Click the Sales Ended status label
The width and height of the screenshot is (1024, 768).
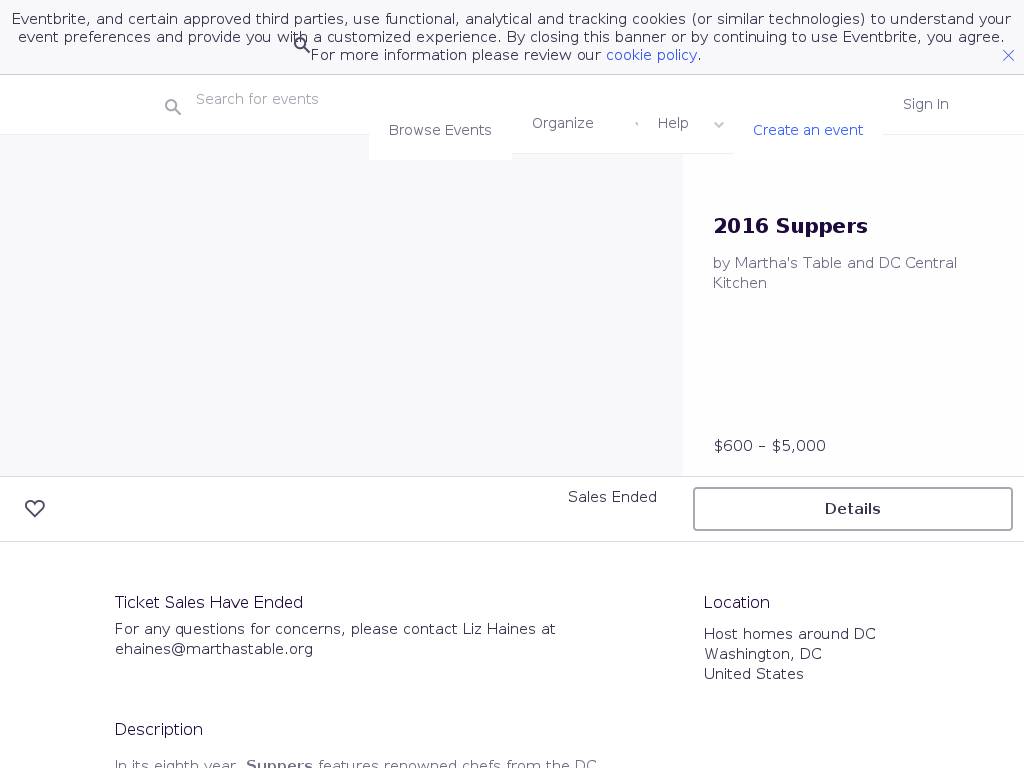click(612, 497)
